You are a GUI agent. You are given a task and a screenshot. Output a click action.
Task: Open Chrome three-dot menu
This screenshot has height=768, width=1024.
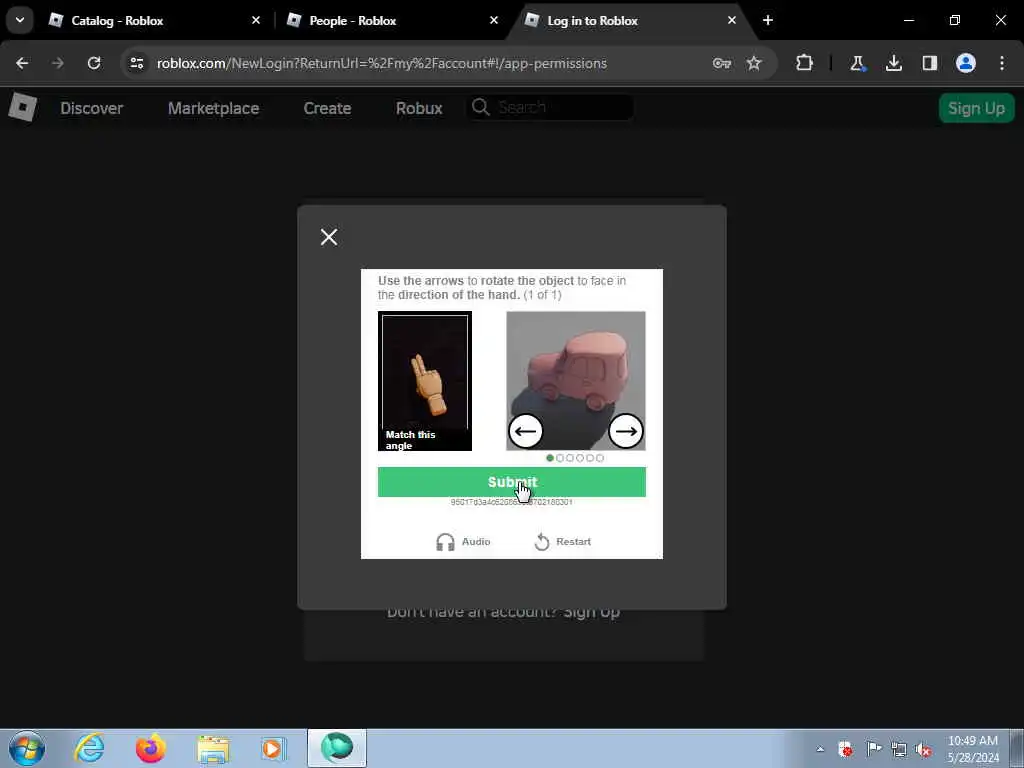(1002, 63)
